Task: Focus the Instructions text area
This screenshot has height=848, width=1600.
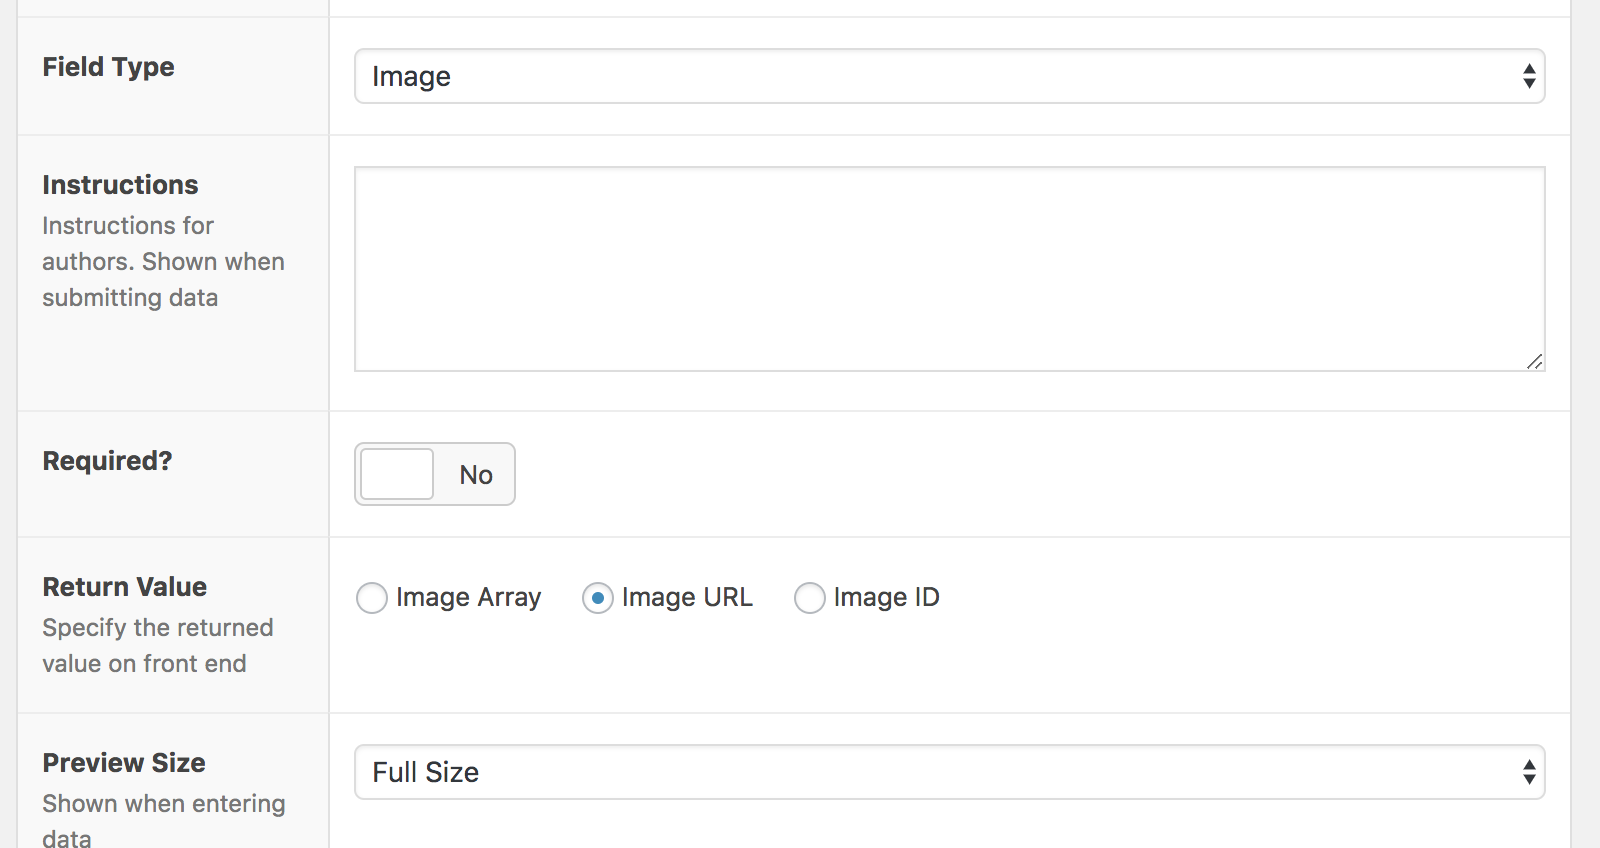Action: (950, 269)
